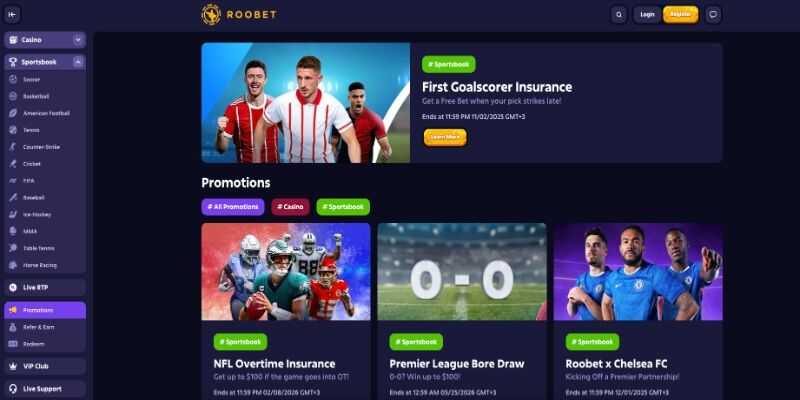
Task: Choose the Counter-Strike sidebar icon
Action: (x=13, y=147)
